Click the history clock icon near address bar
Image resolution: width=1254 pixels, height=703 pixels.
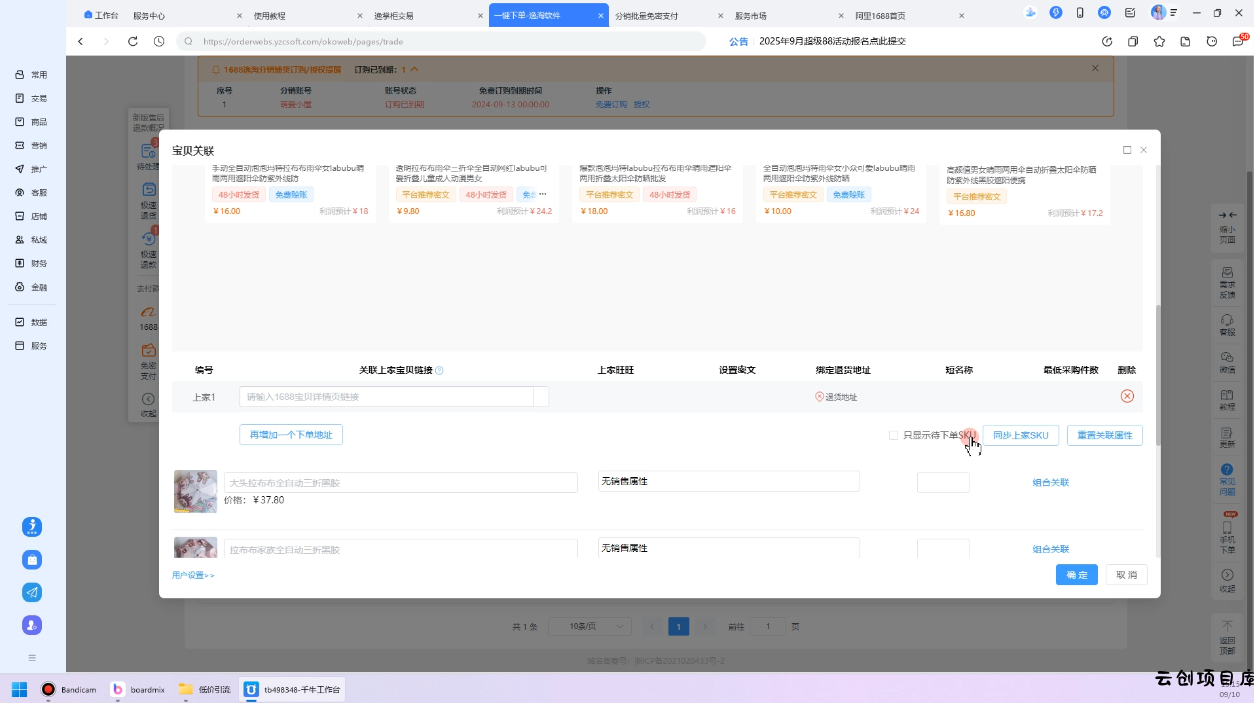(159, 41)
